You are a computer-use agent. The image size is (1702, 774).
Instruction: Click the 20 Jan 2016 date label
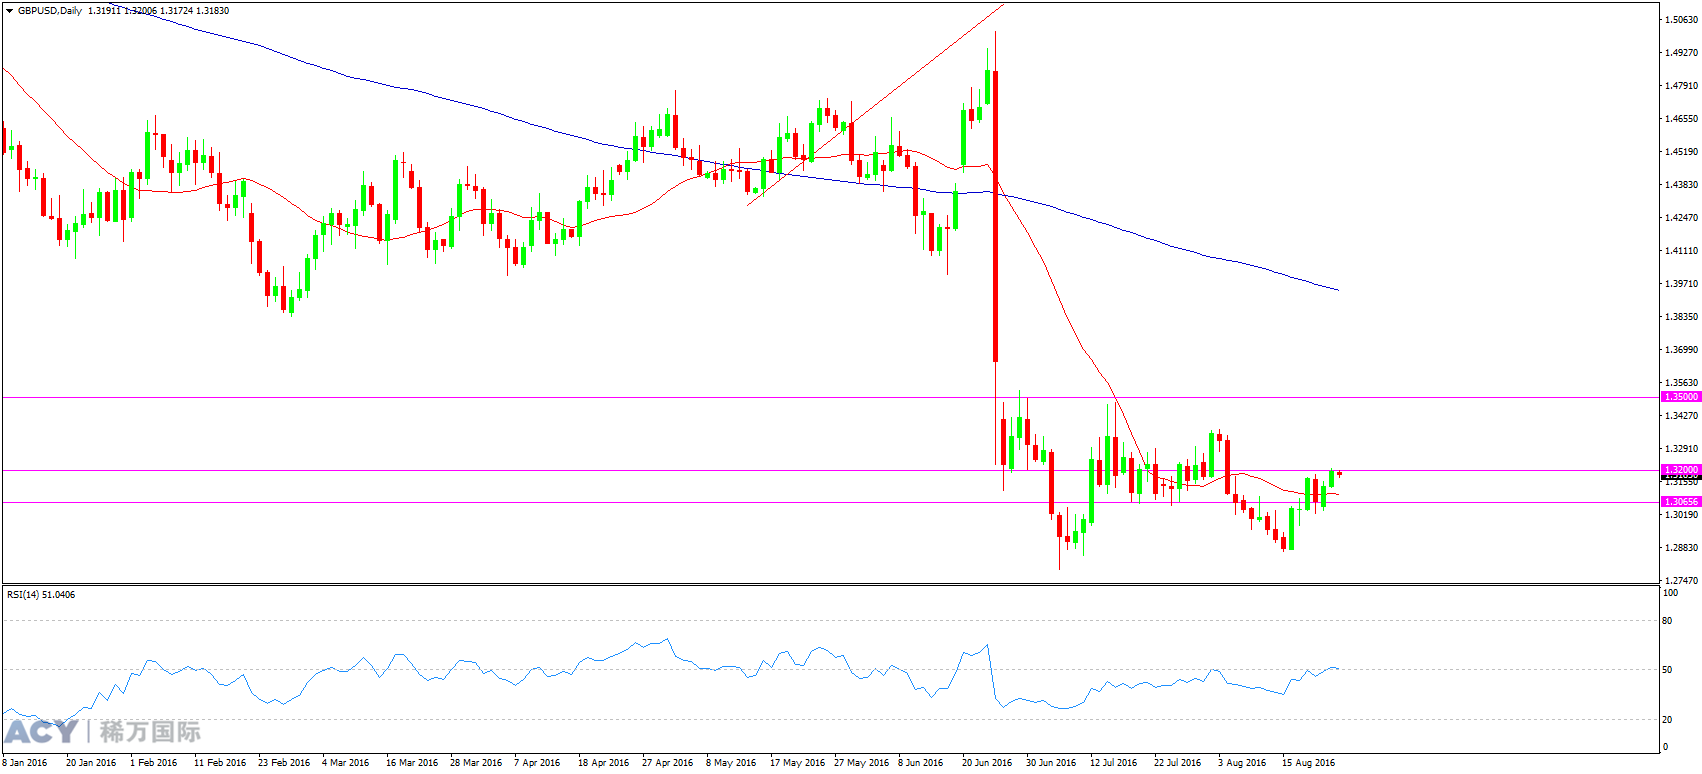91,762
